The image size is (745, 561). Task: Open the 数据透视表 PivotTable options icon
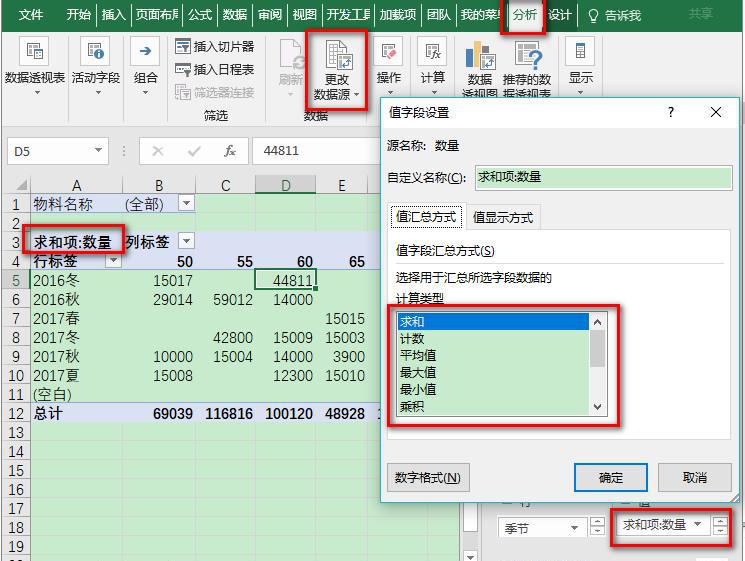point(34,51)
